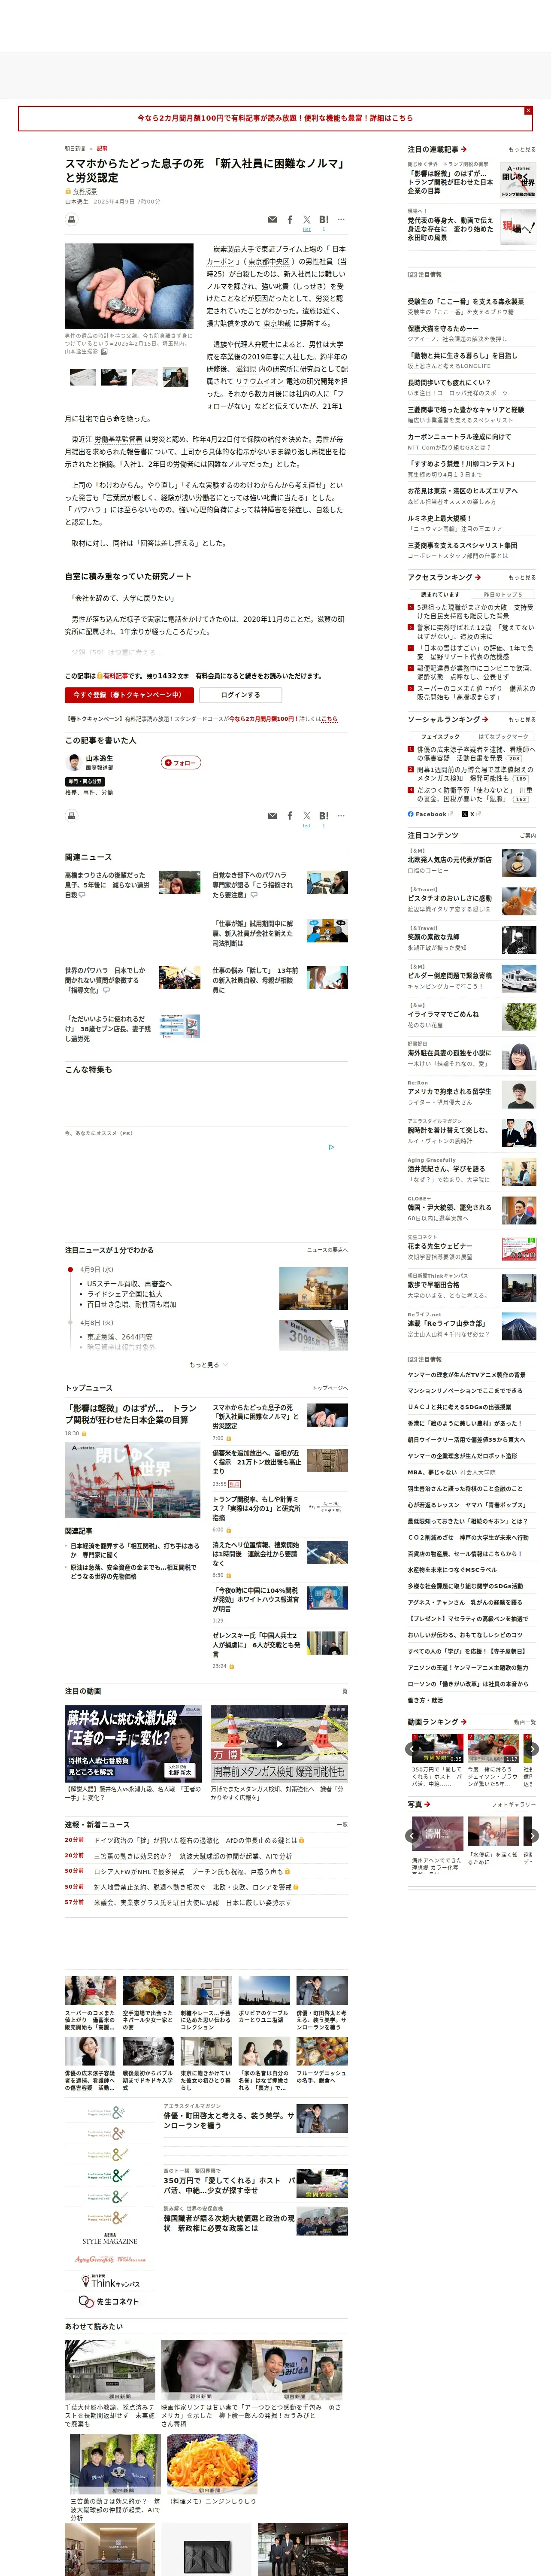Click mail icon beneath the author profile
Screen dimensions: 551x2576
(272, 816)
